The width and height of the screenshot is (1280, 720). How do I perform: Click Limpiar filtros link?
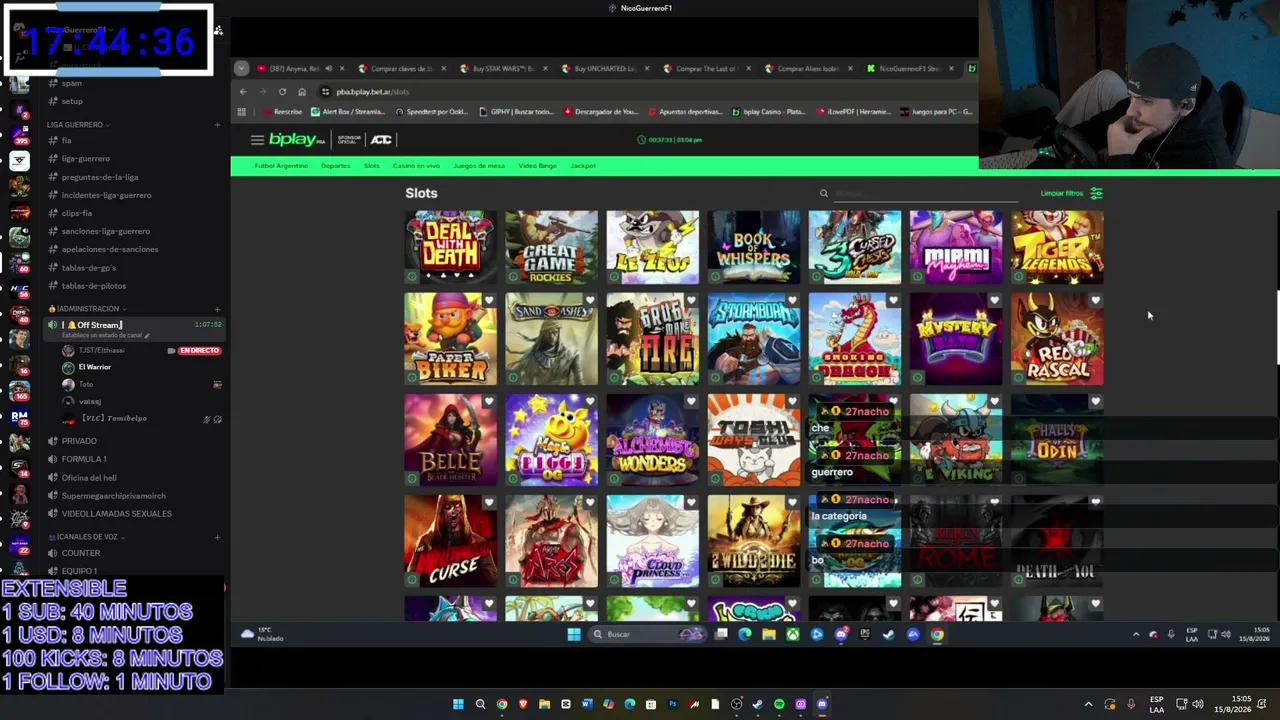[1062, 194]
